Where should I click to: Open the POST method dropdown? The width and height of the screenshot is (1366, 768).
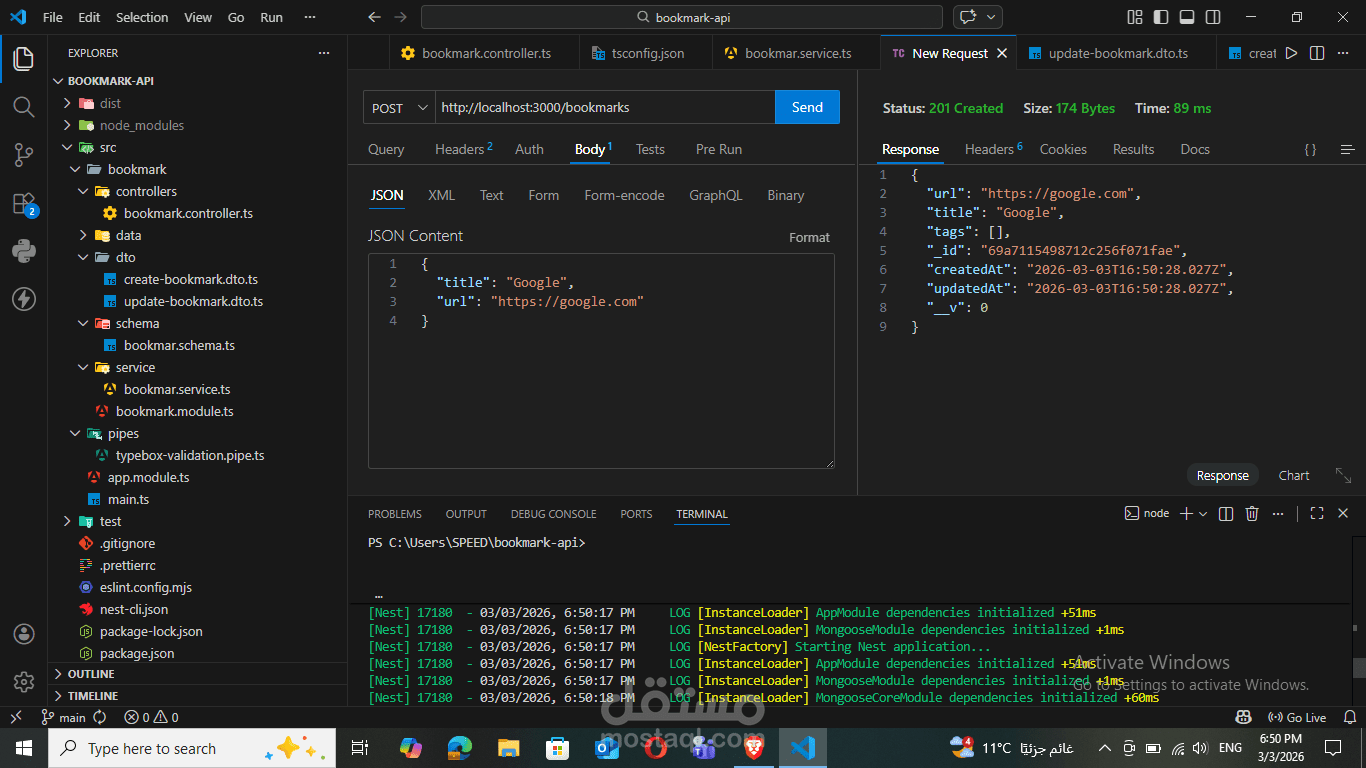pyautogui.click(x=398, y=107)
